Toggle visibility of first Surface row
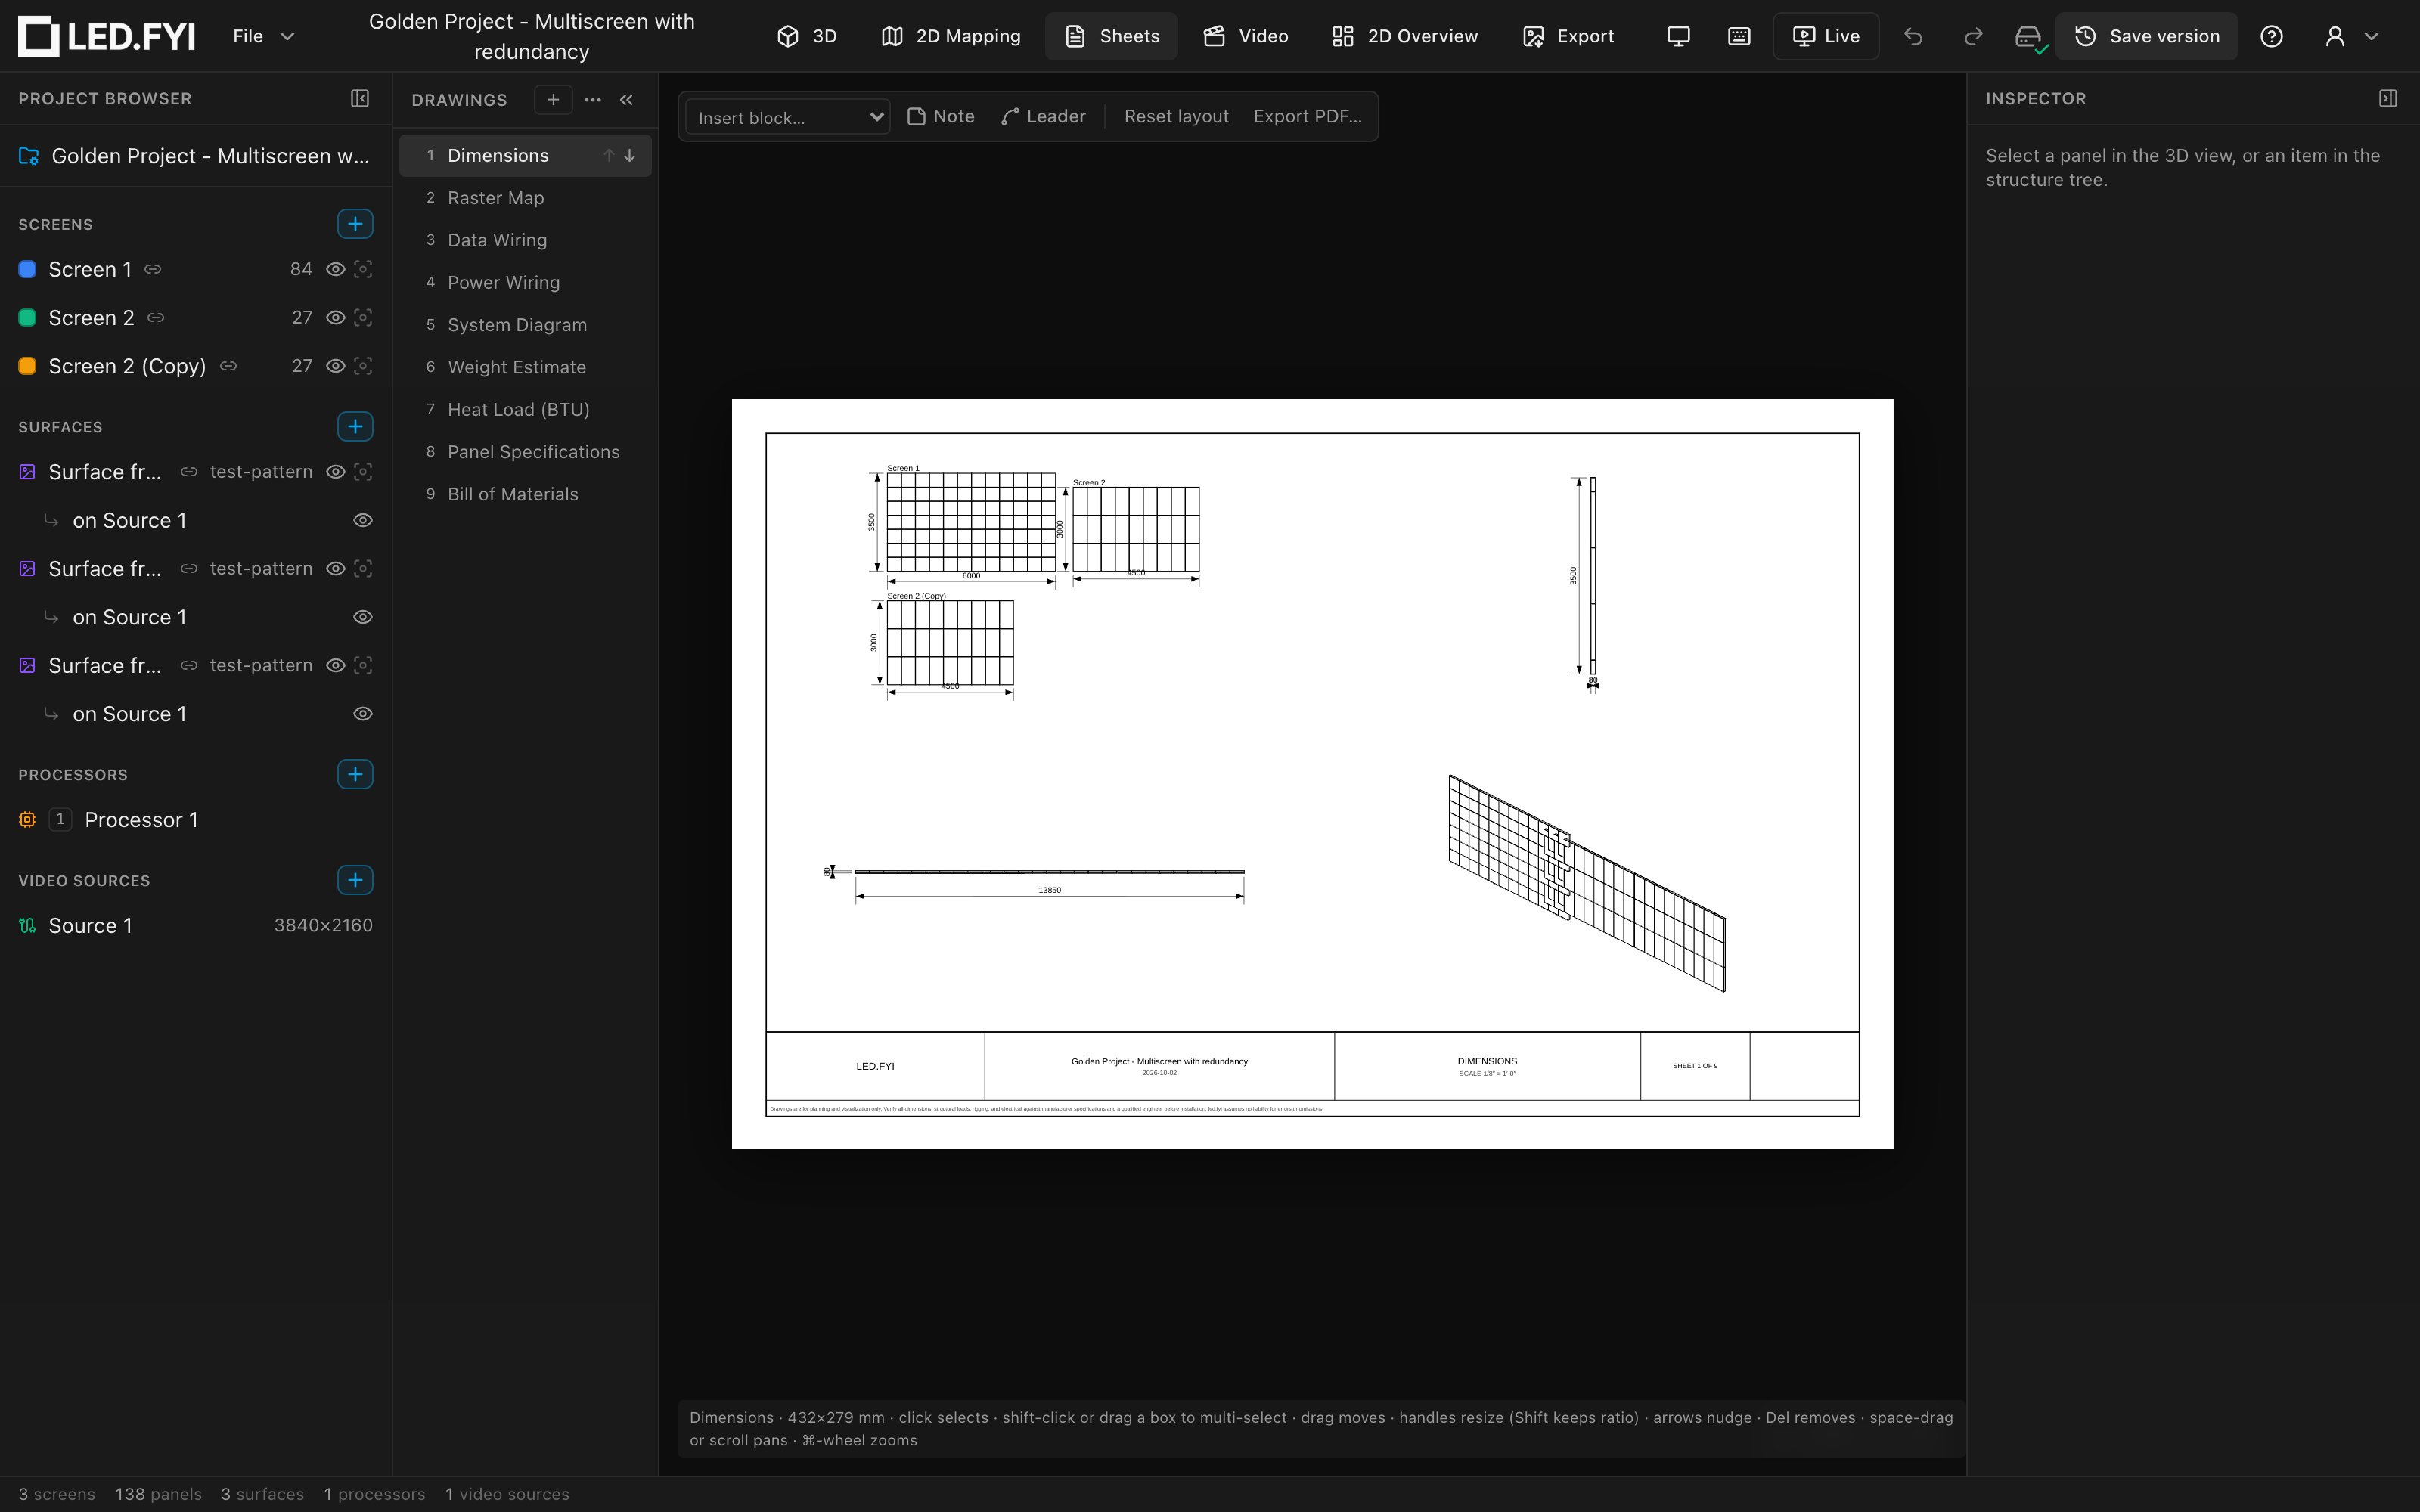The height and width of the screenshot is (1512, 2420). point(336,471)
